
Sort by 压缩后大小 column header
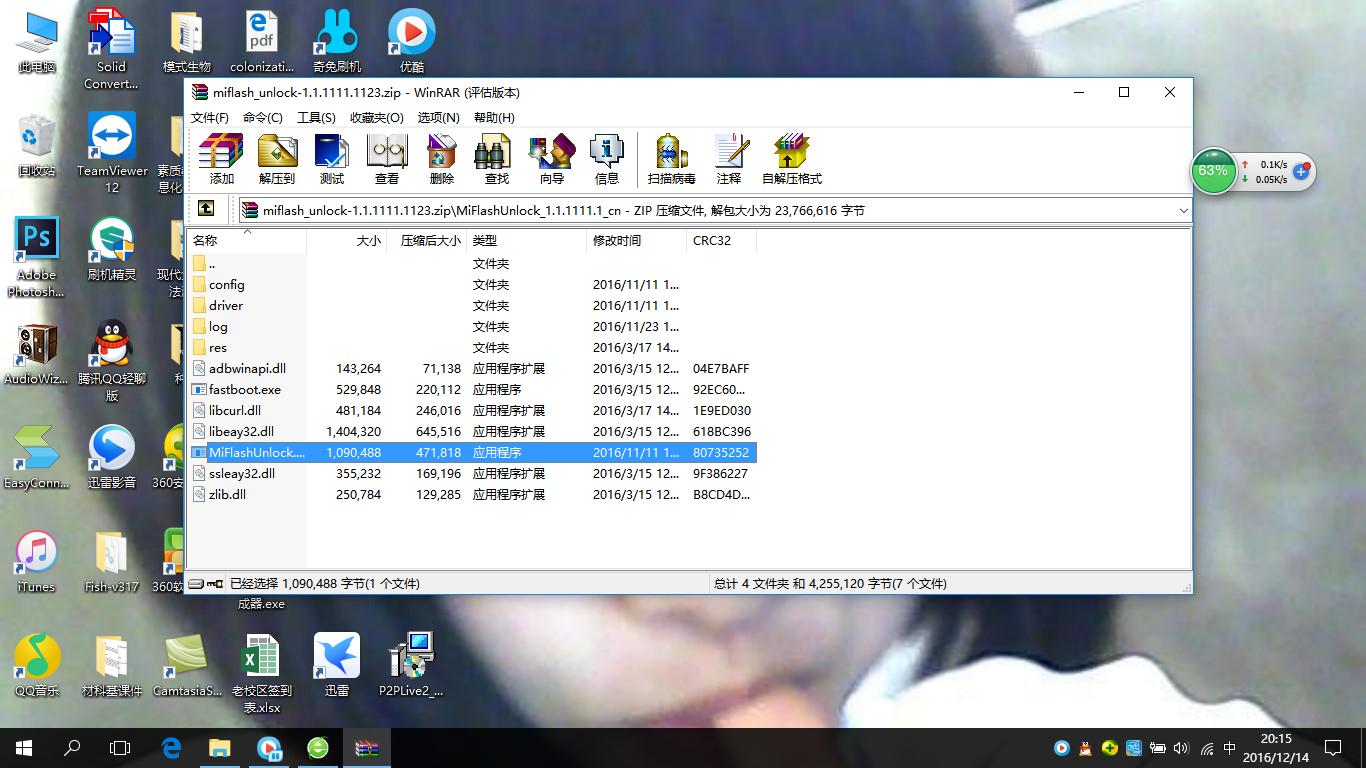click(x=426, y=240)
